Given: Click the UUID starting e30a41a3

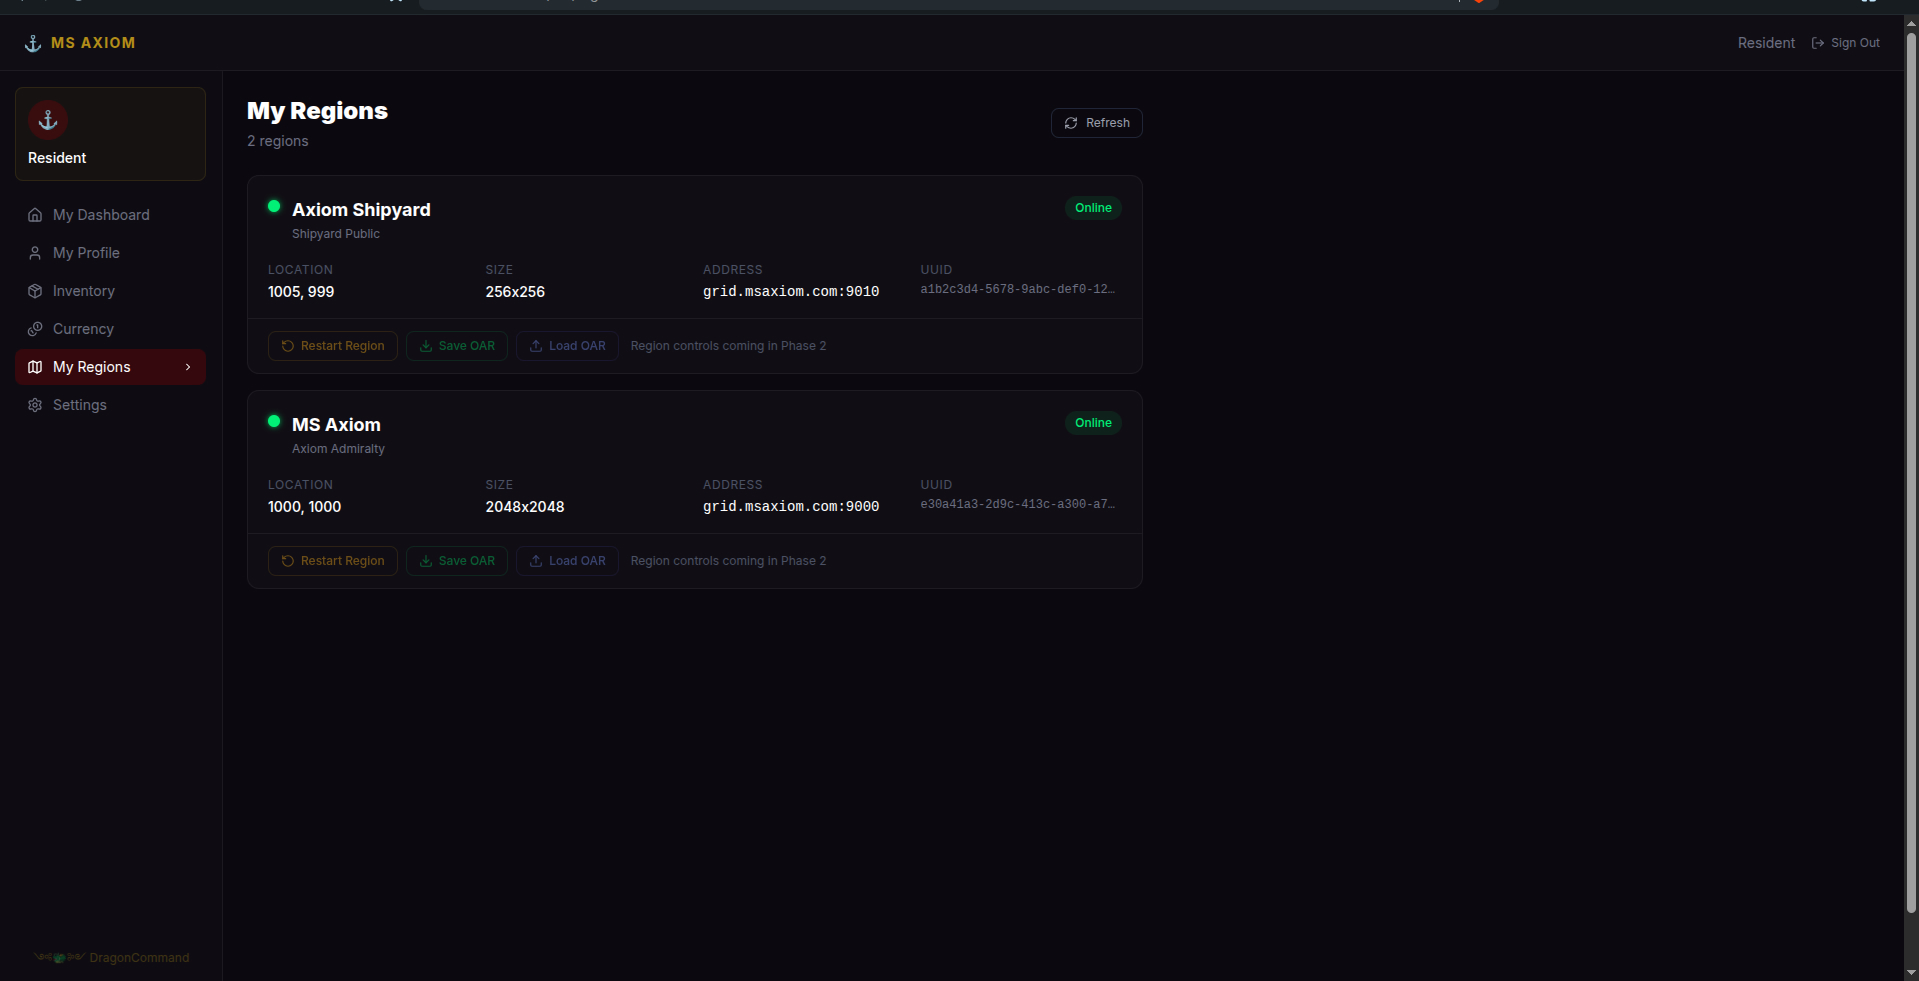Looking at the screenshot, I should 1018,504.
